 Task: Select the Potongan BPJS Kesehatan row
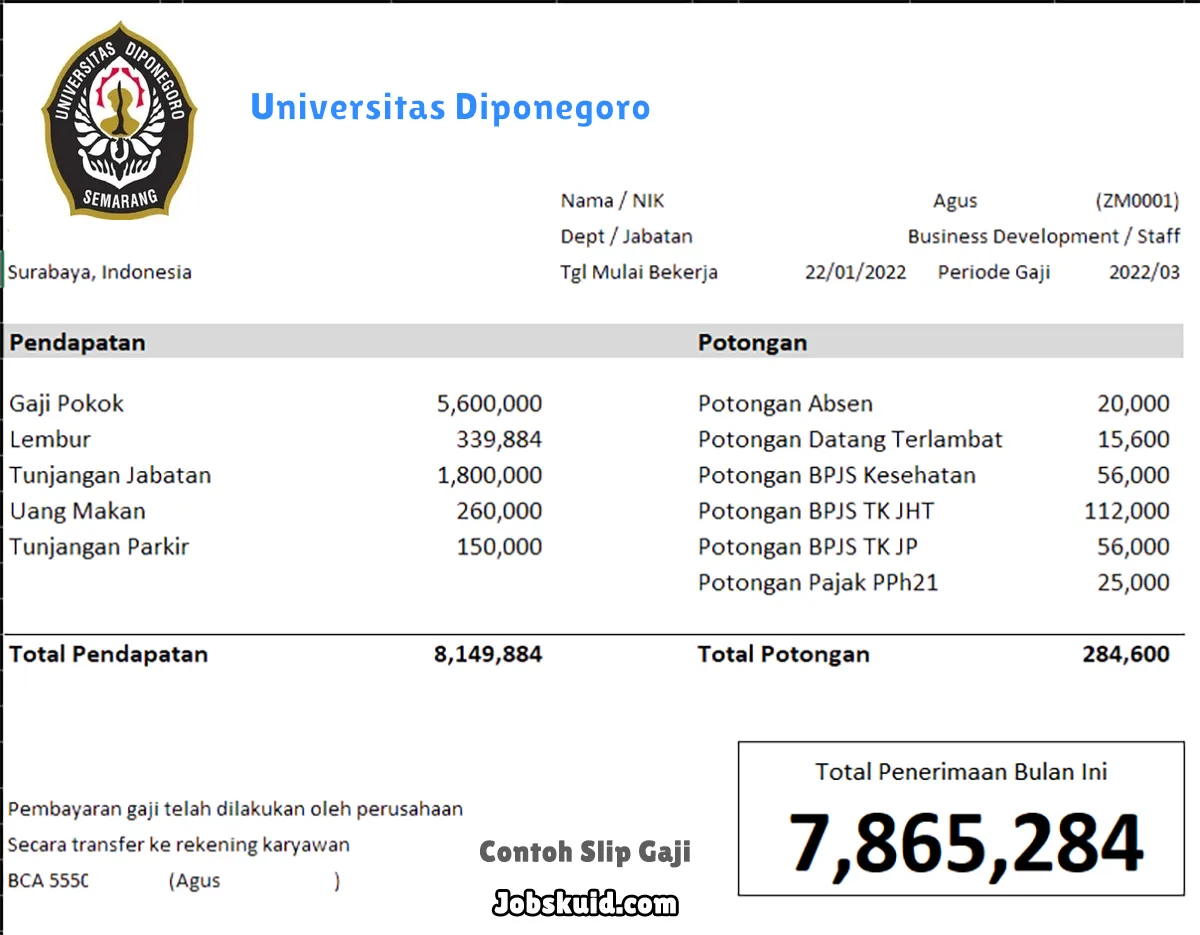836,475
